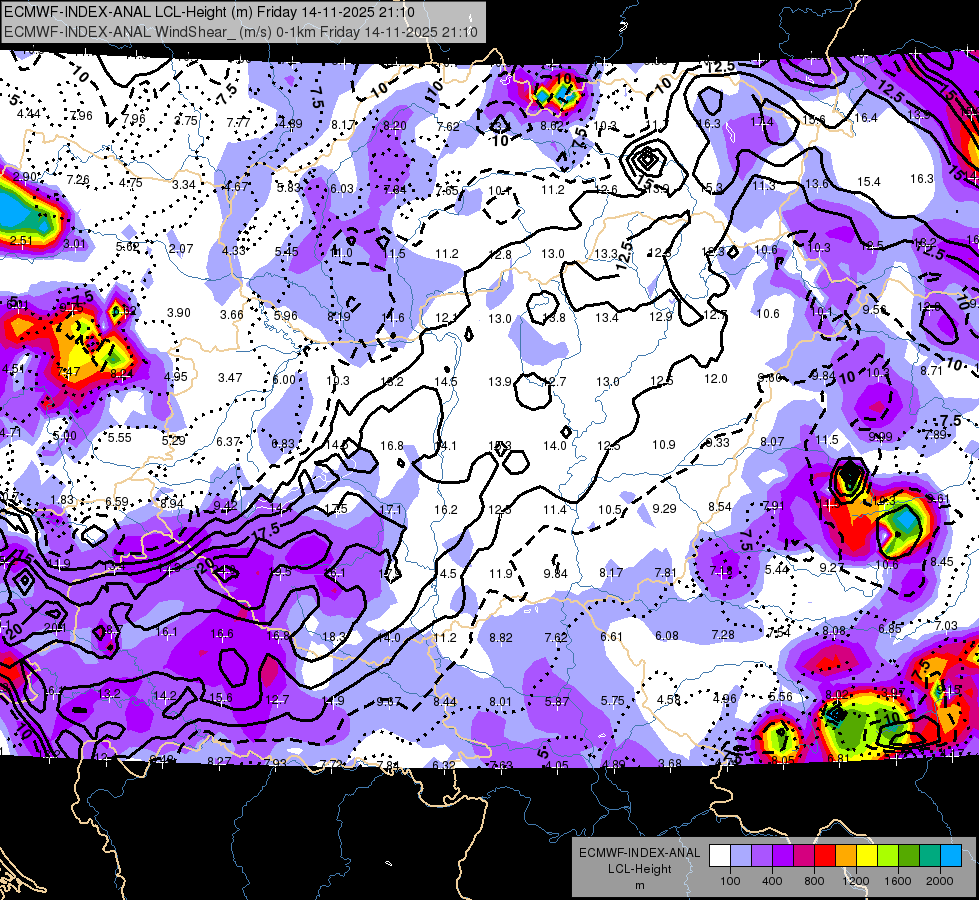This screenshot has width=979, height=900.
Task: Click the wind shear value '16.4'
Action: [865, 117]
